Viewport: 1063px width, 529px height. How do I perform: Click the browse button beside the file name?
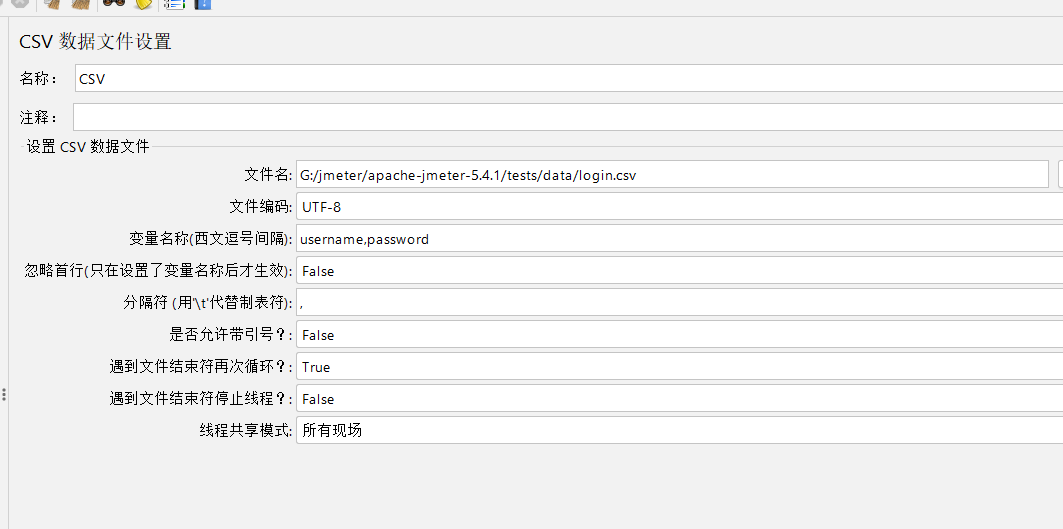[1059, 175]
